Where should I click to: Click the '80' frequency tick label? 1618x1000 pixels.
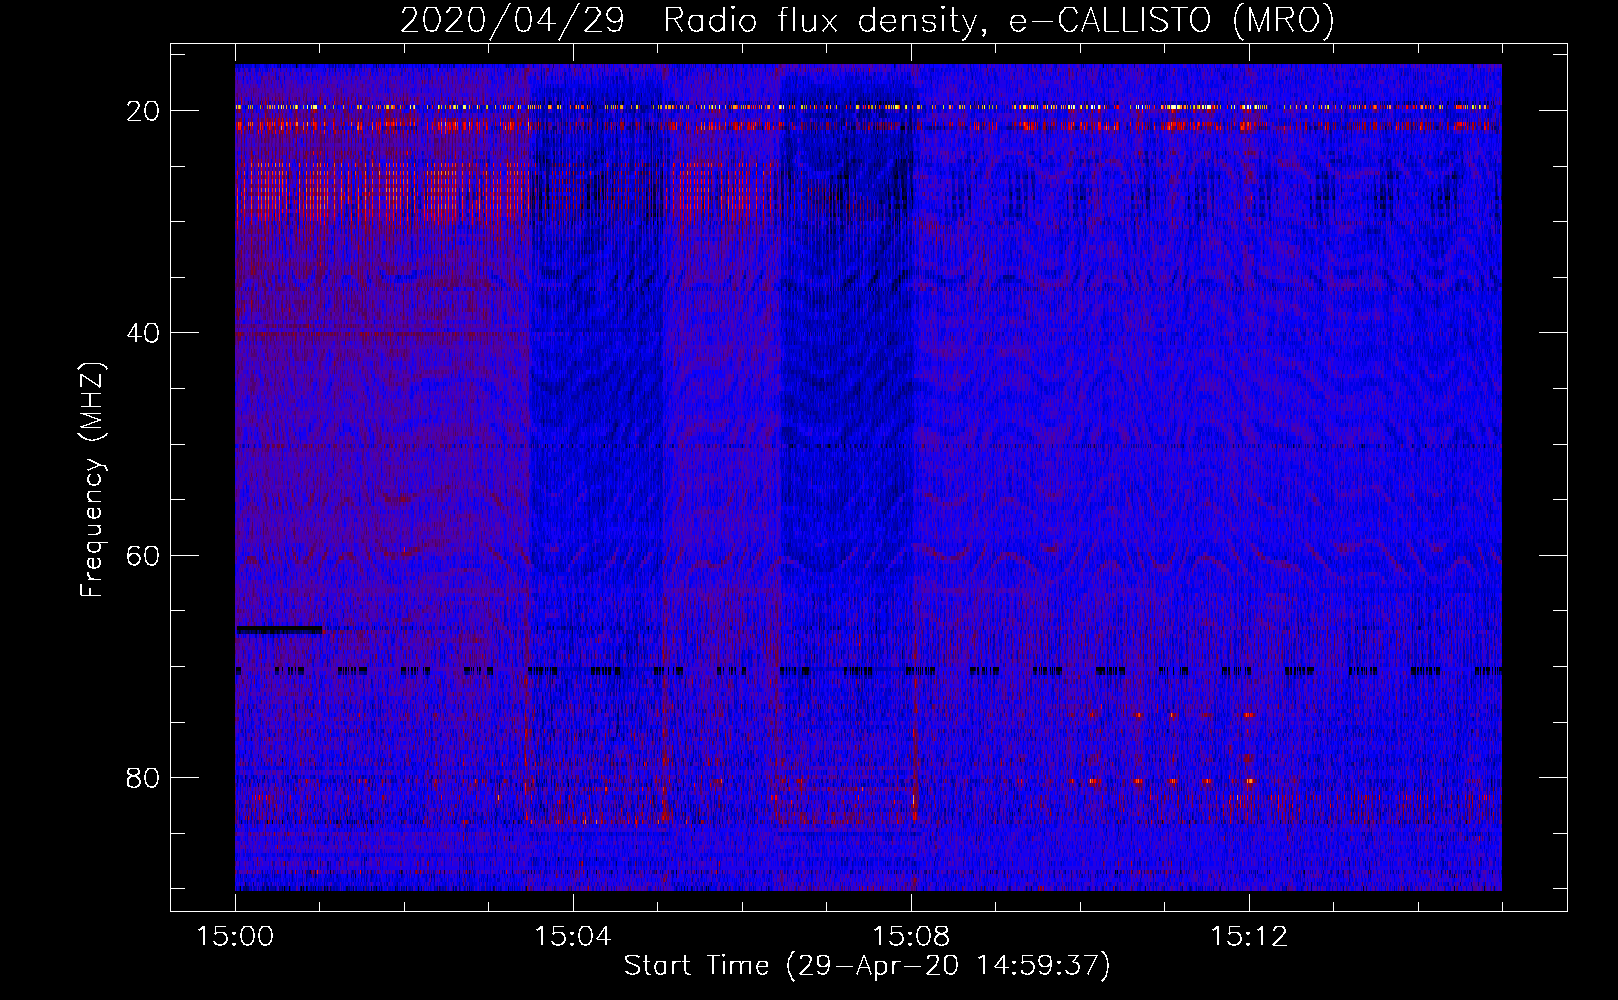(143, 777)
